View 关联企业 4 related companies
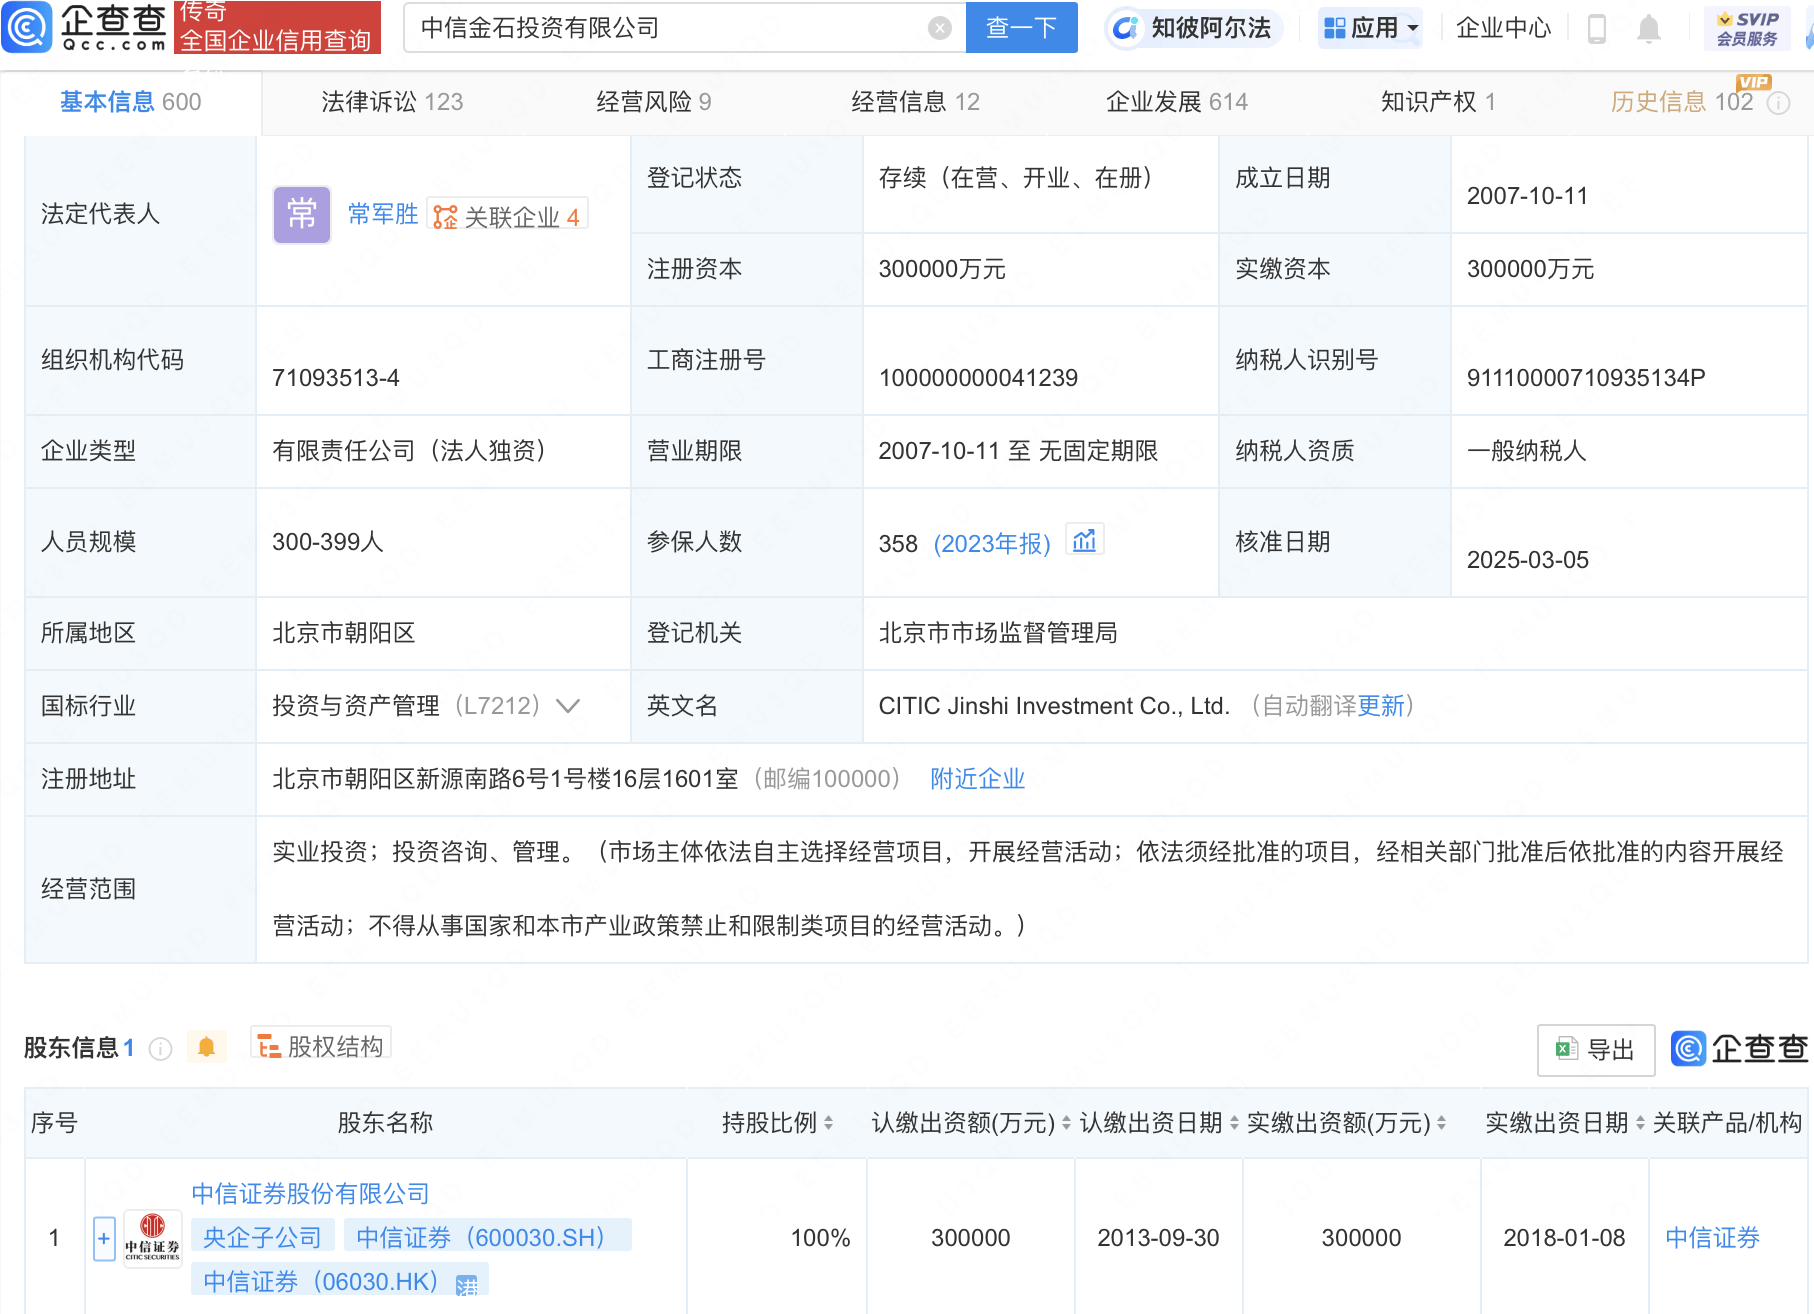Viewport: 1814px width, 1314px height. pos(508,216)
